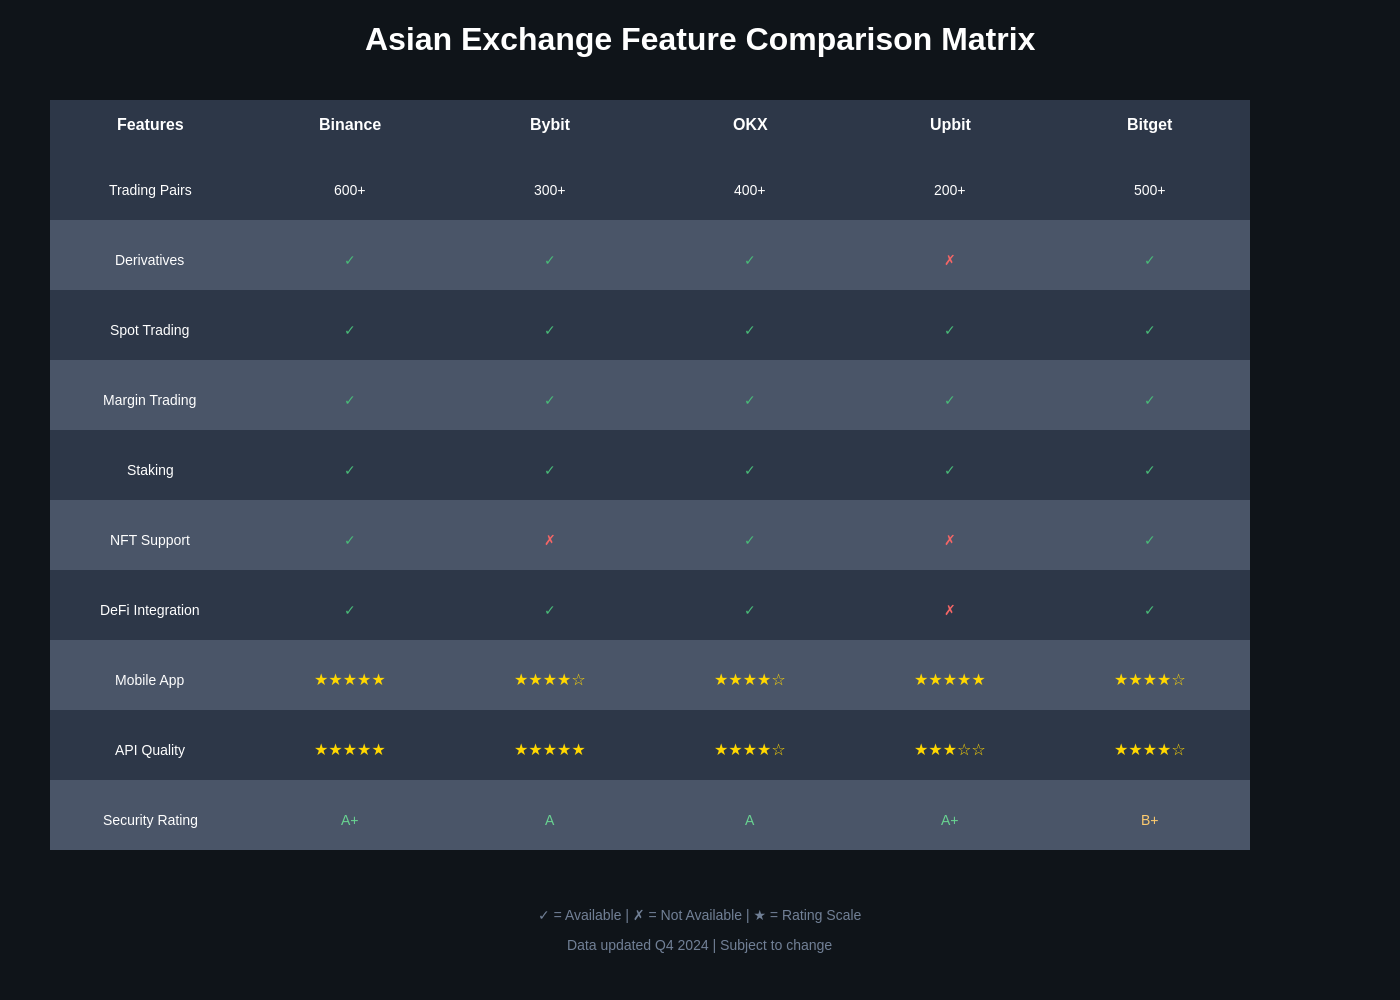Click Binance's A+ security rating
The image size is (1400, 1000).
tap(350, 820)
